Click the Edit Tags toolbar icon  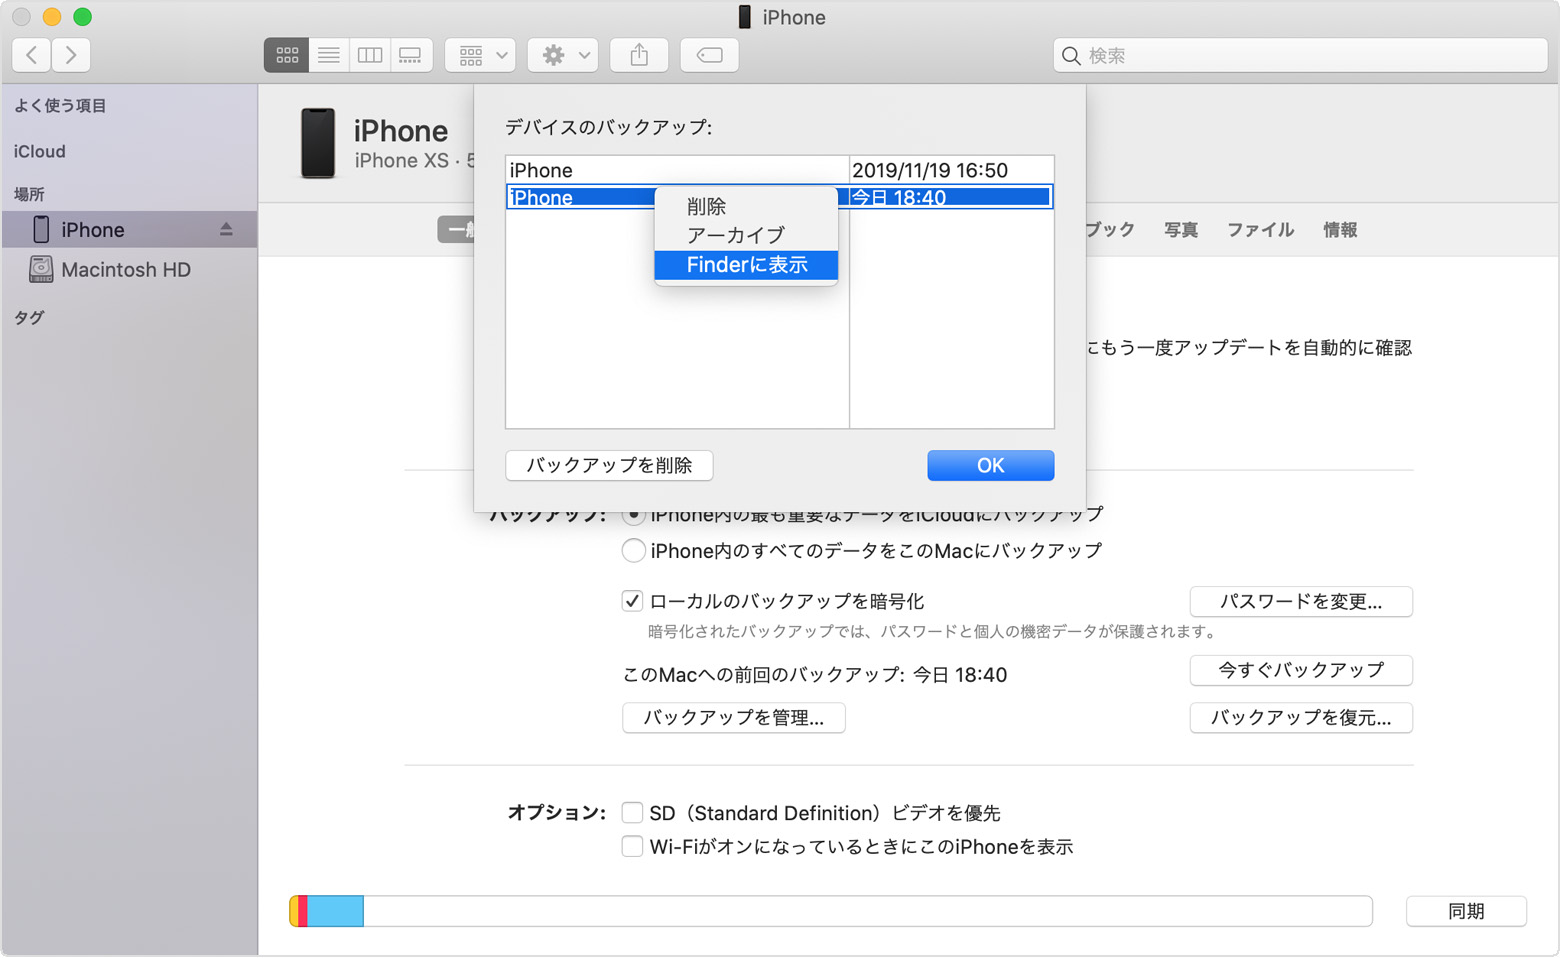[x=710, y=56]
